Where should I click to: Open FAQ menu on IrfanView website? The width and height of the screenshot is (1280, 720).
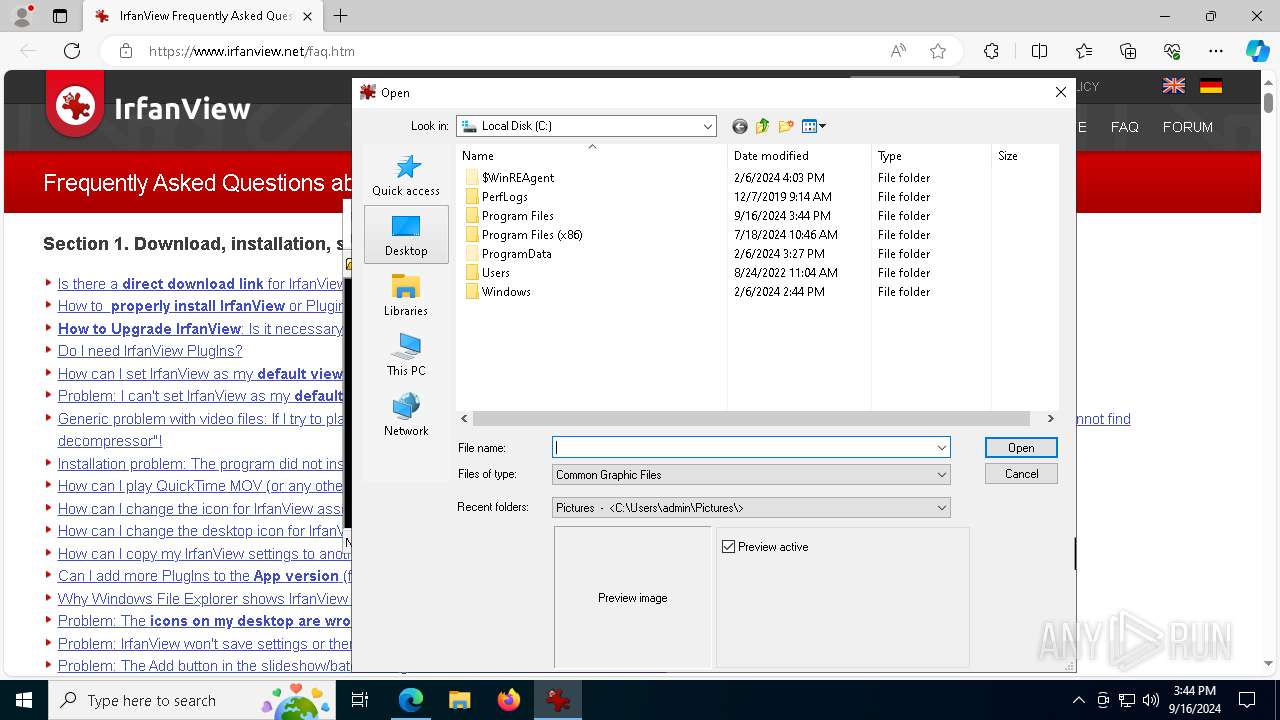[x=1124, y=127]
